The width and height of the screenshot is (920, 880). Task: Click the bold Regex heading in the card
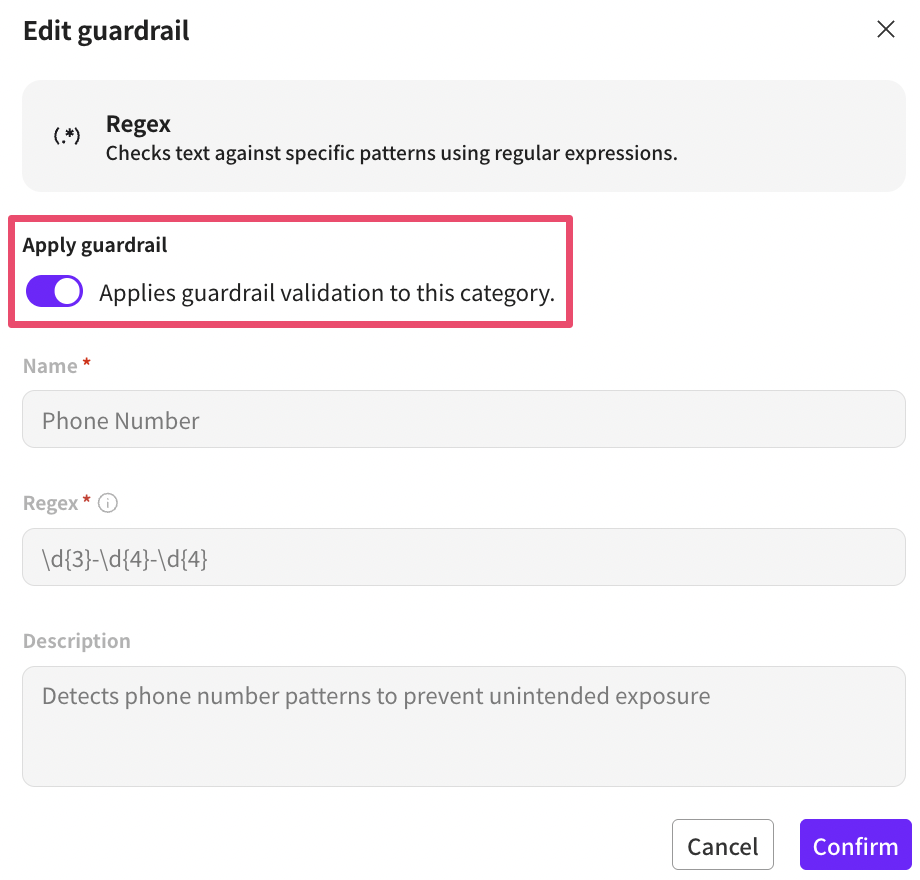point(138,124)
